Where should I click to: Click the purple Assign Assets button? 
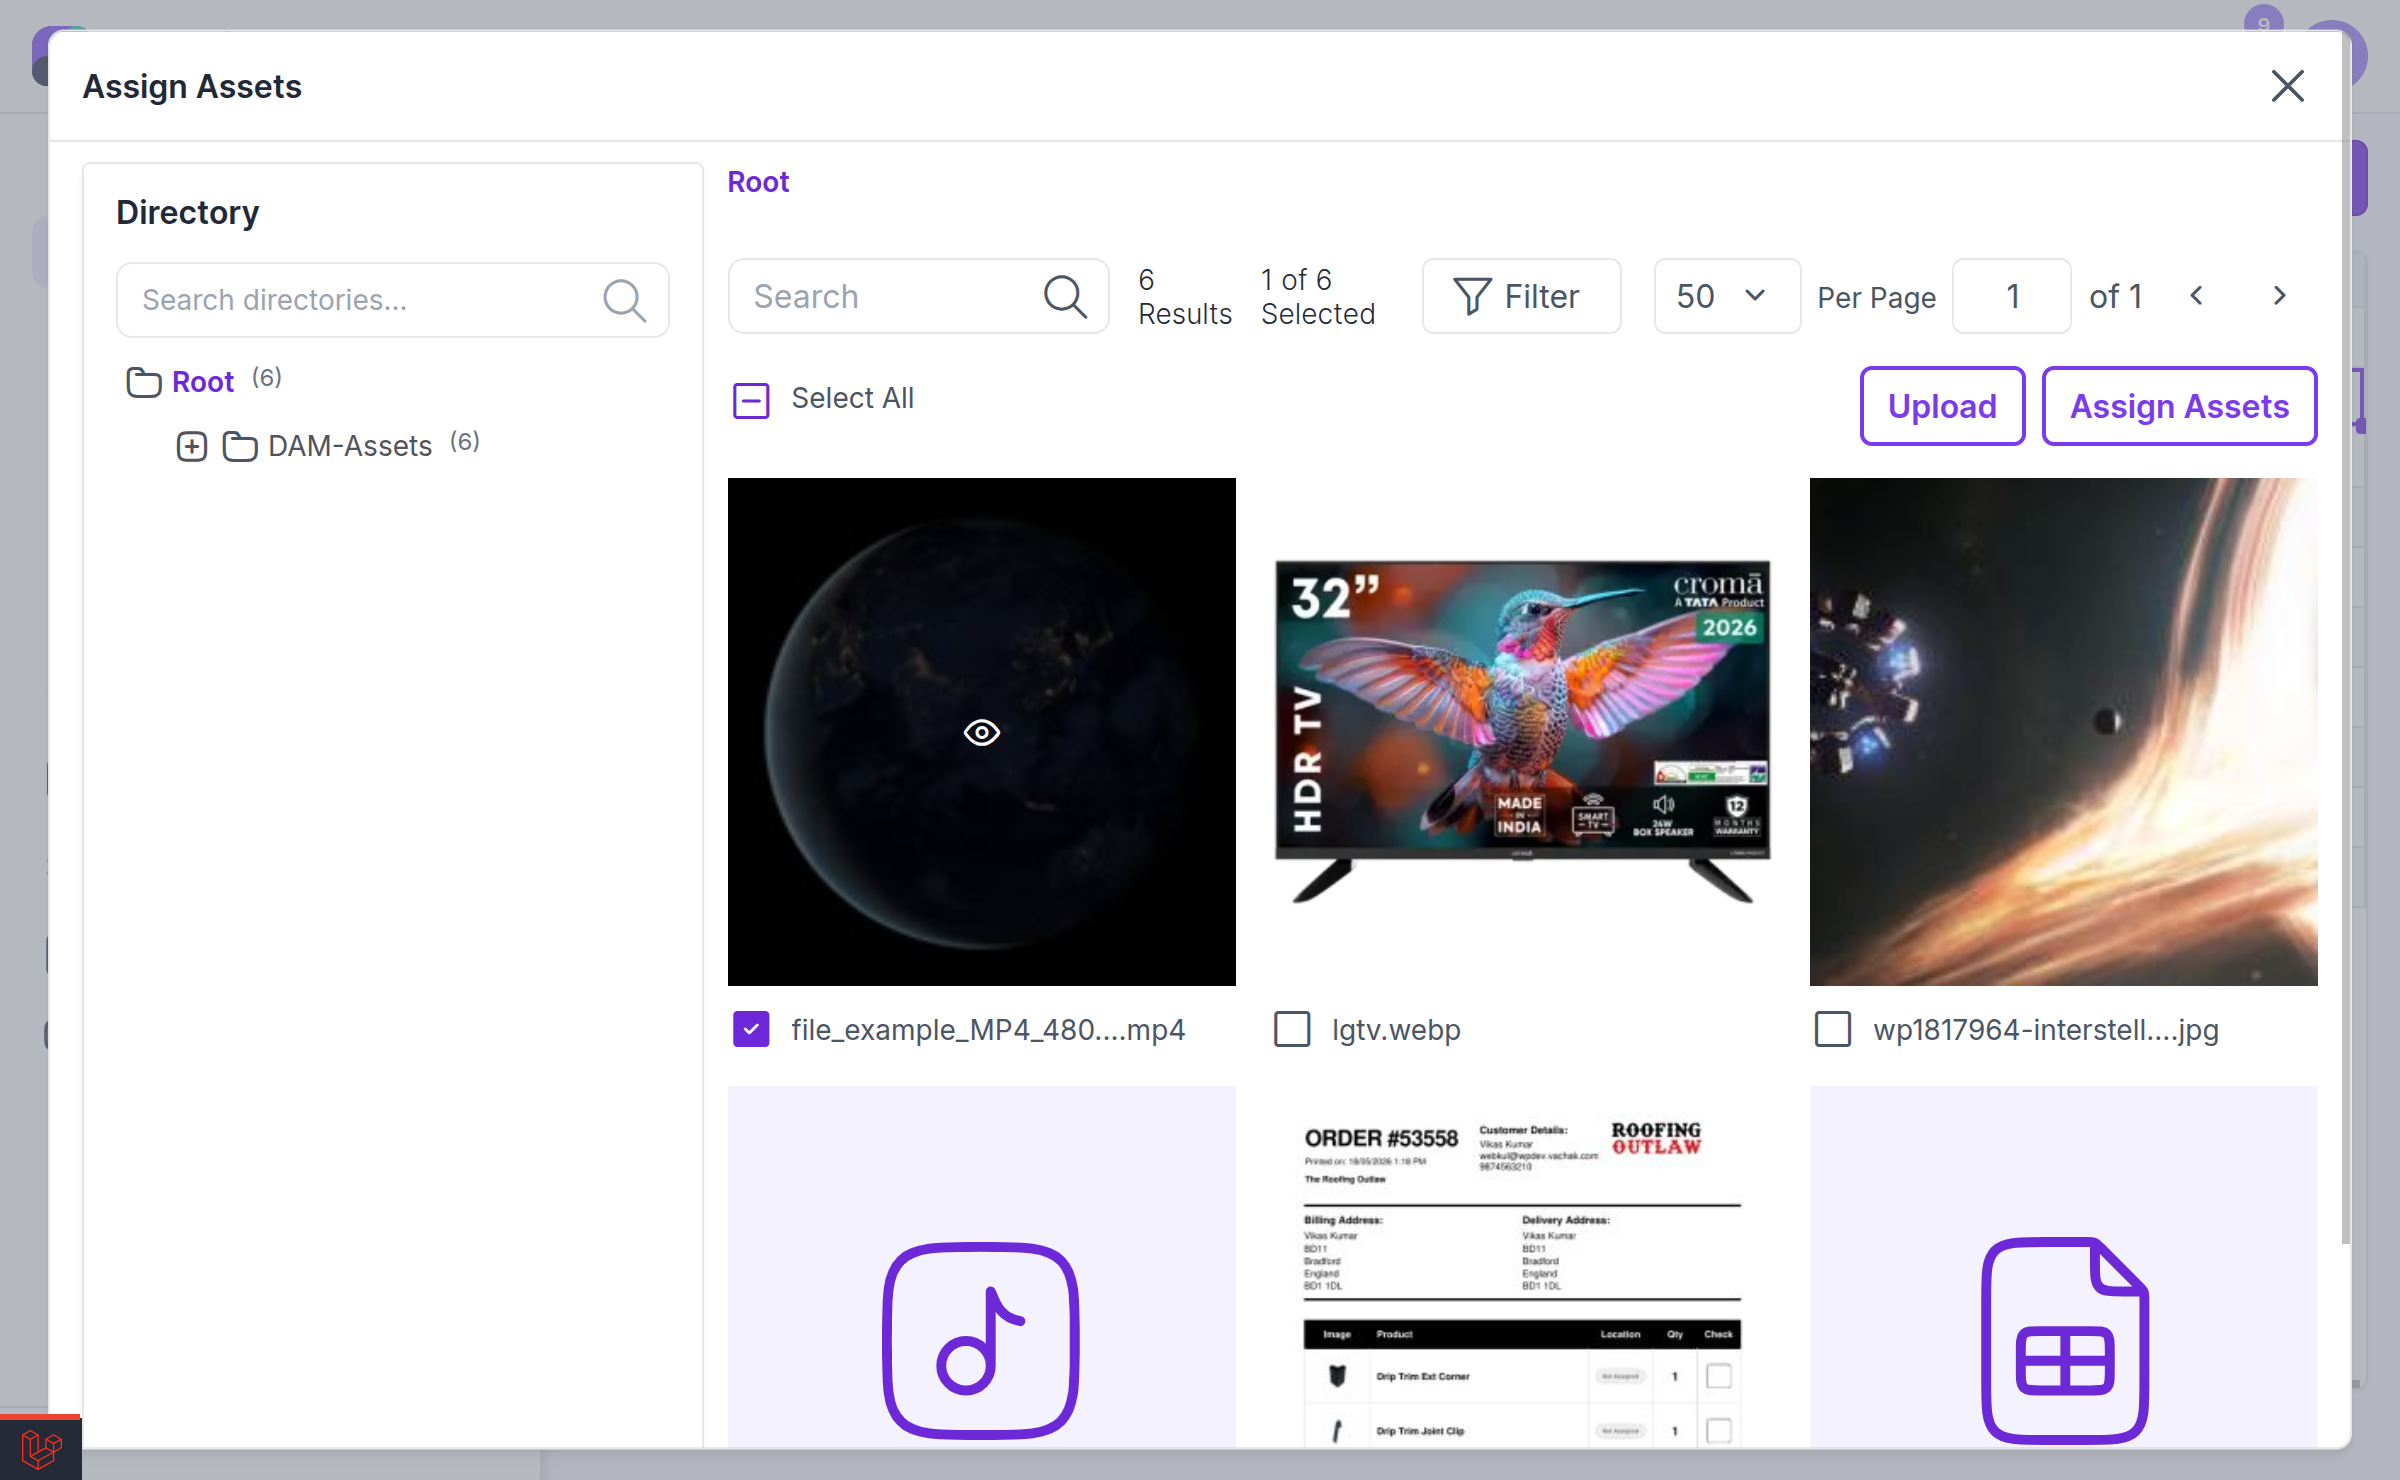2179,406
